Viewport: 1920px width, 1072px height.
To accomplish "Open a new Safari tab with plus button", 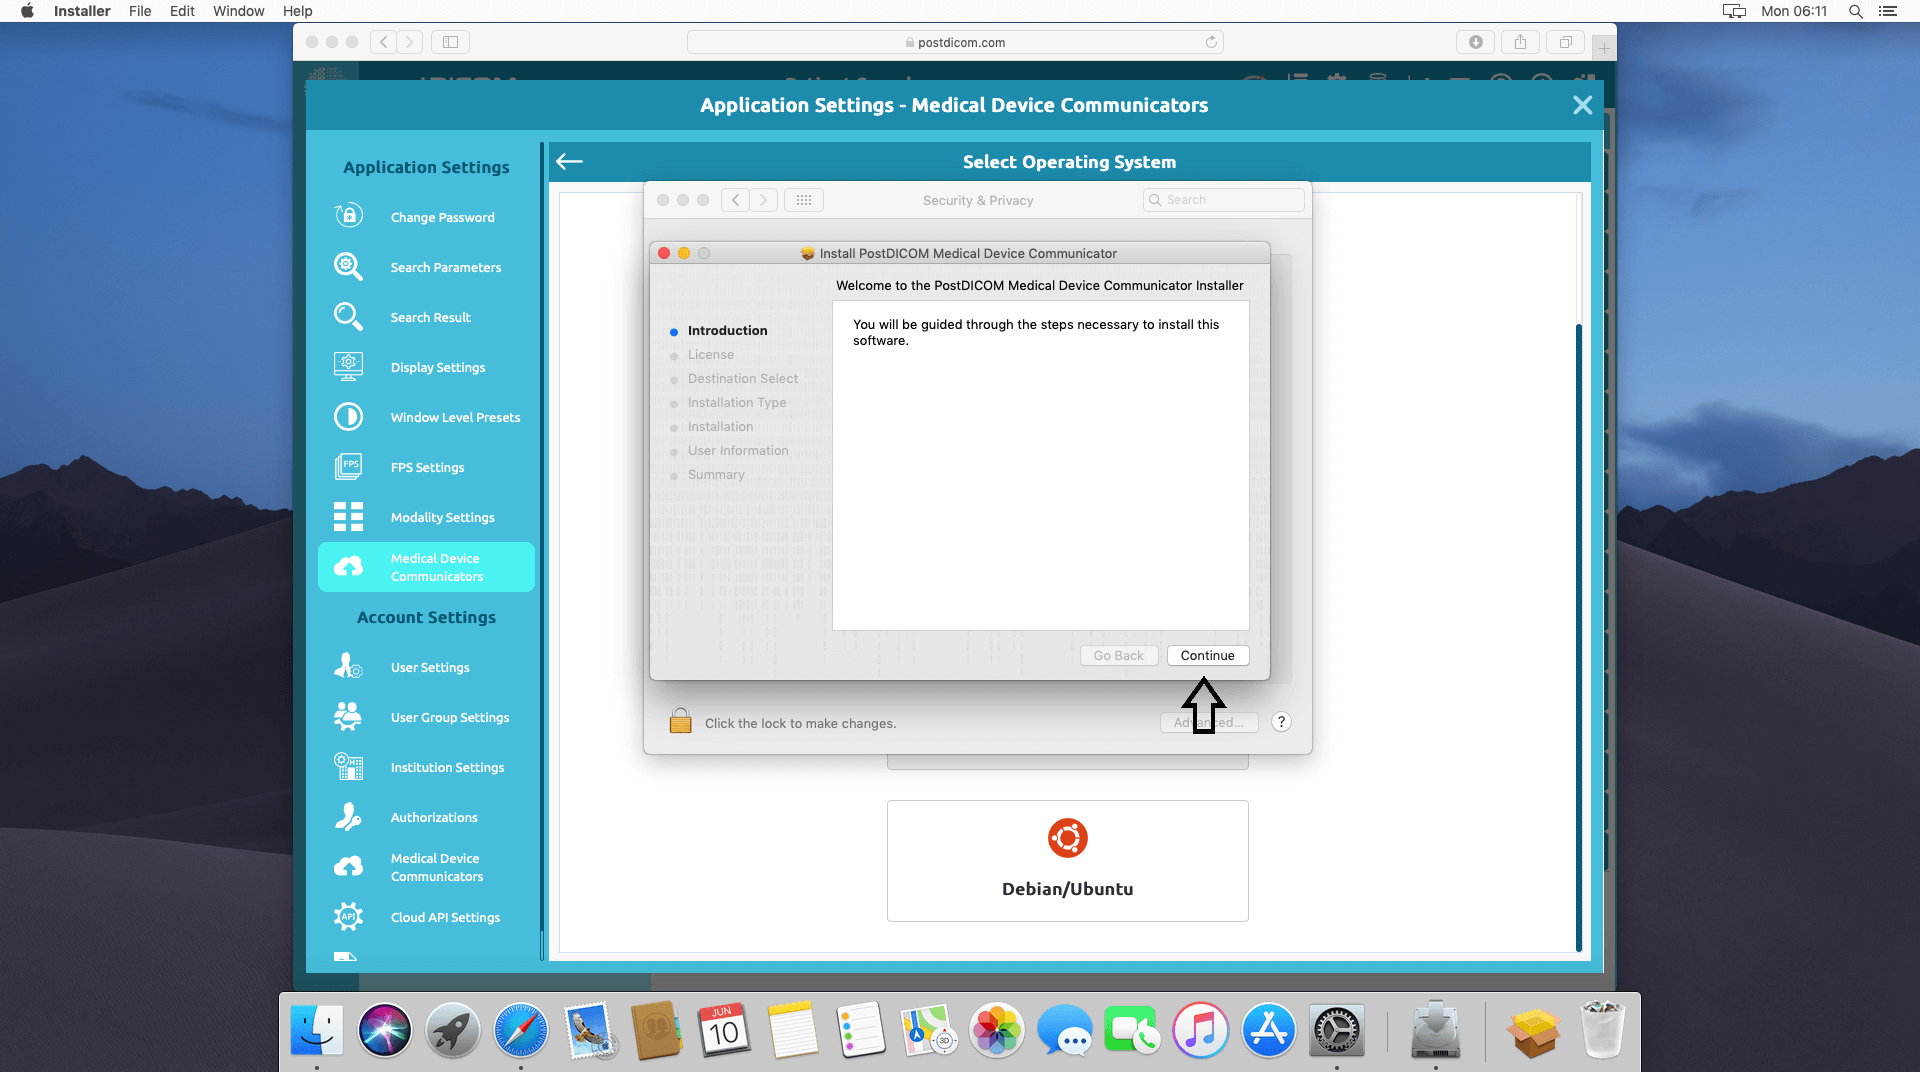I will (x=1603, y=48).
